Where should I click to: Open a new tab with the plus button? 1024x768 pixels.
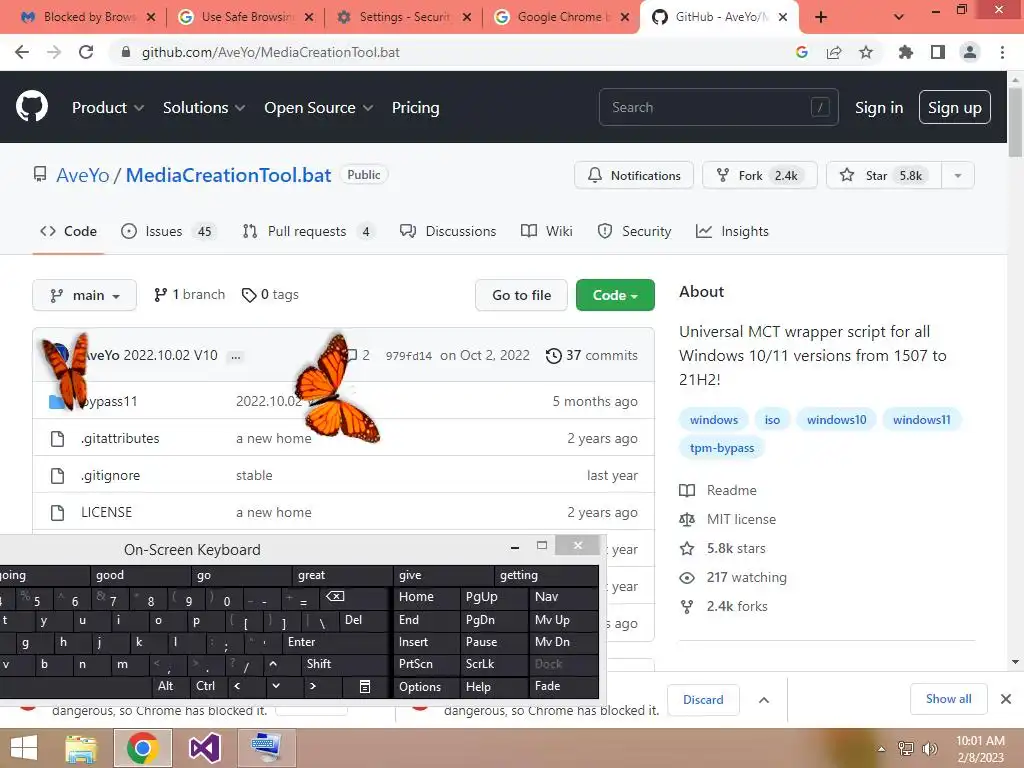click(821, 17)
